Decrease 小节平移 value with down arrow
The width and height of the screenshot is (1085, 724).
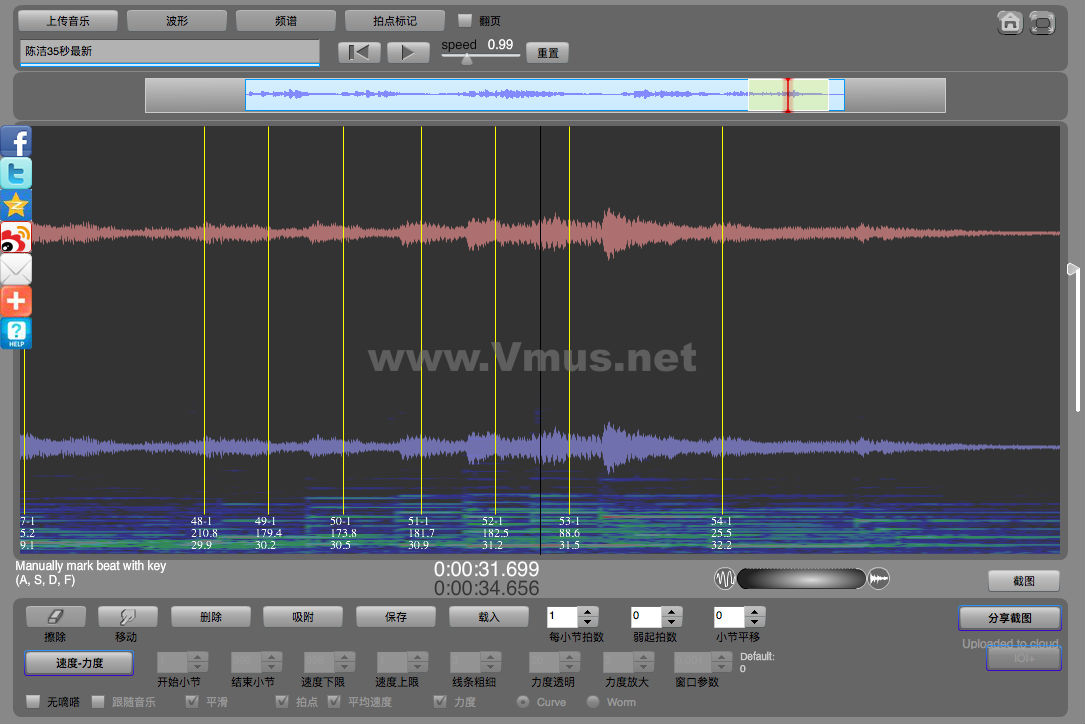point(755,622)
